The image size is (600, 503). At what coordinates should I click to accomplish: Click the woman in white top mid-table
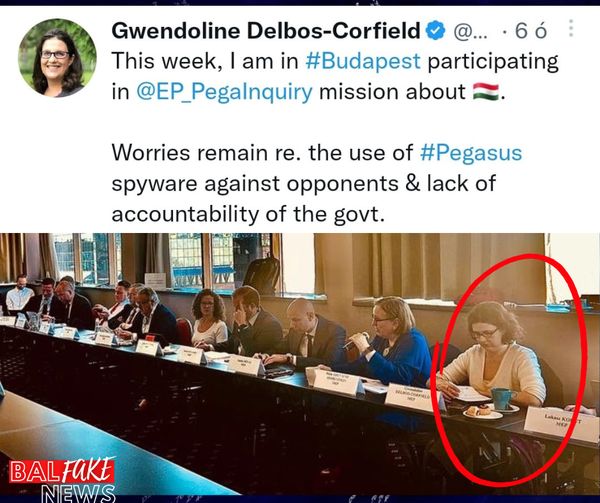(x=209, y=318)
